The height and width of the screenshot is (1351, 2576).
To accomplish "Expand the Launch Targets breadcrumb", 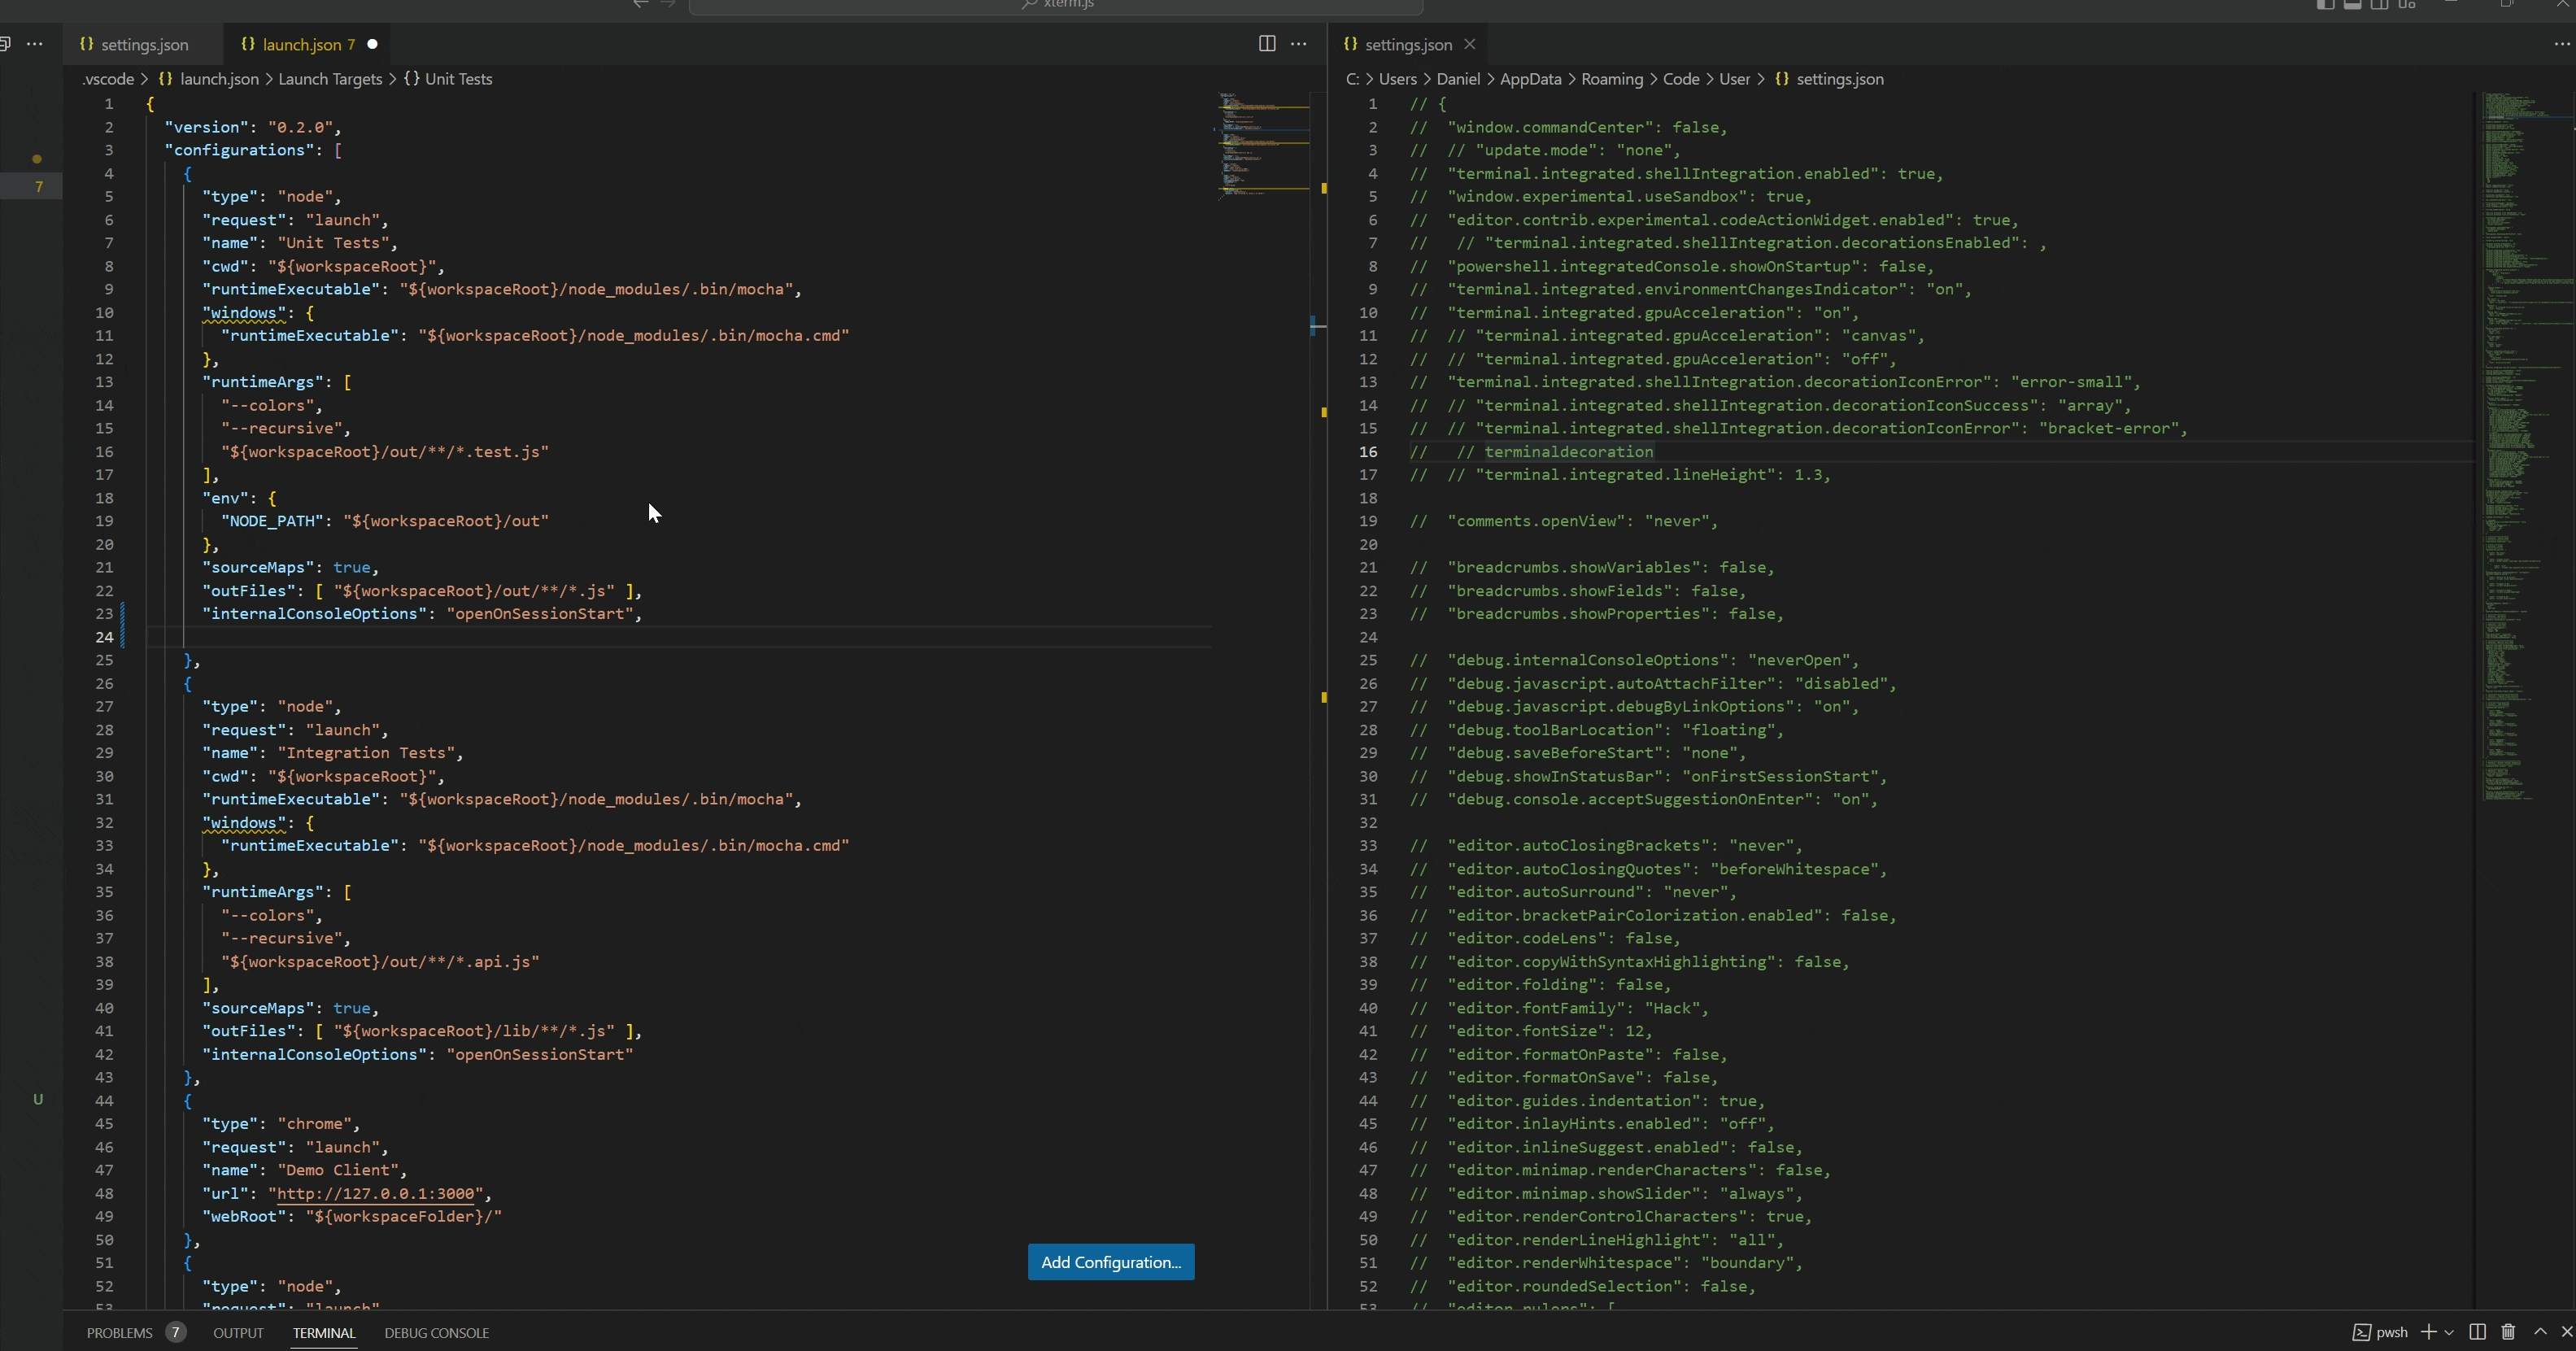I will (330, 79).
